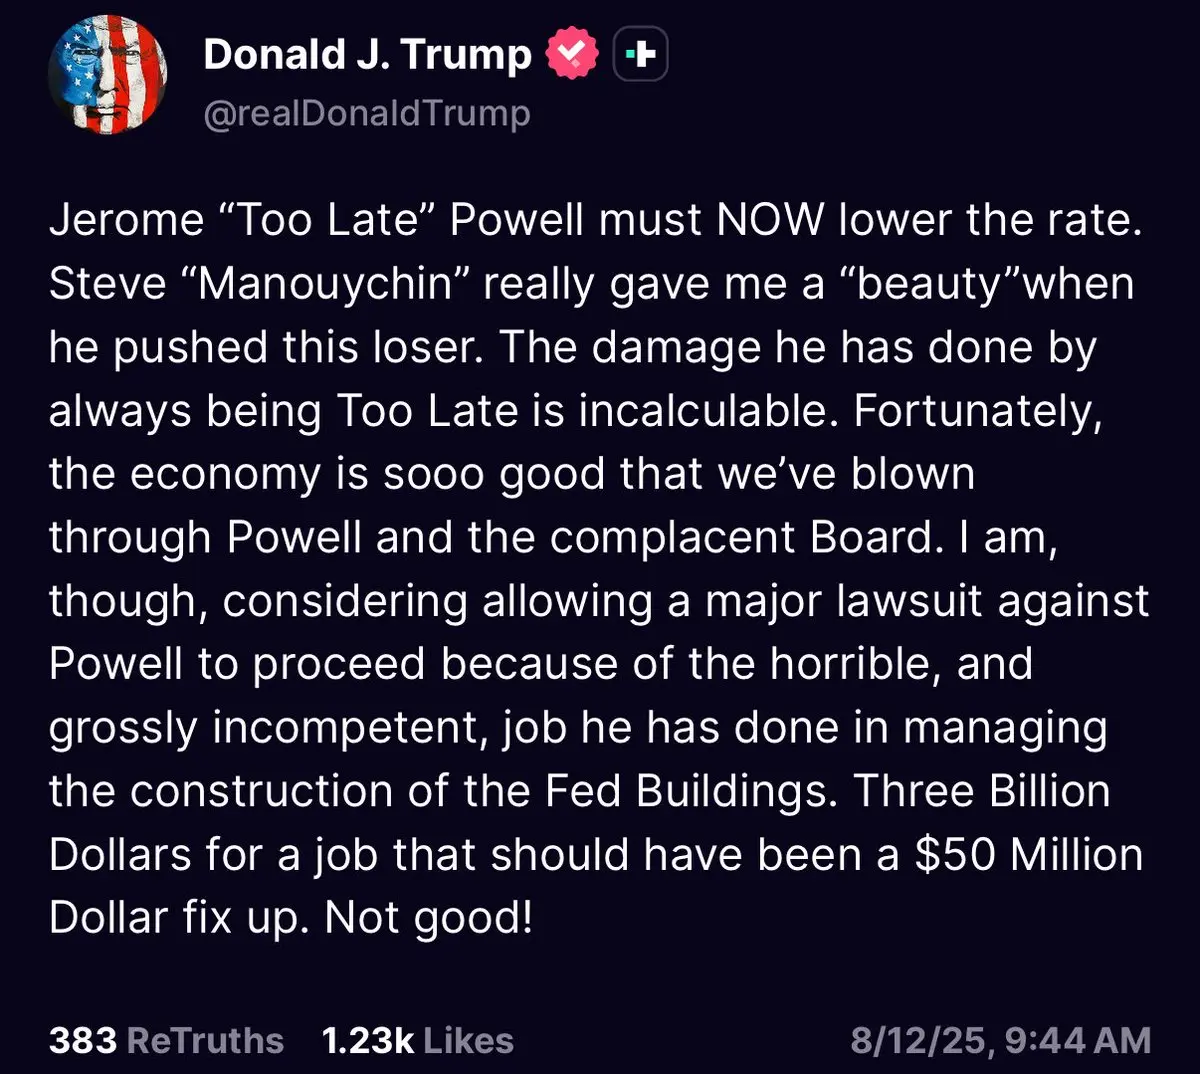Click the closing phrase "Not good!"
Screen dimensions: 1200x1074
coord(429,918)
